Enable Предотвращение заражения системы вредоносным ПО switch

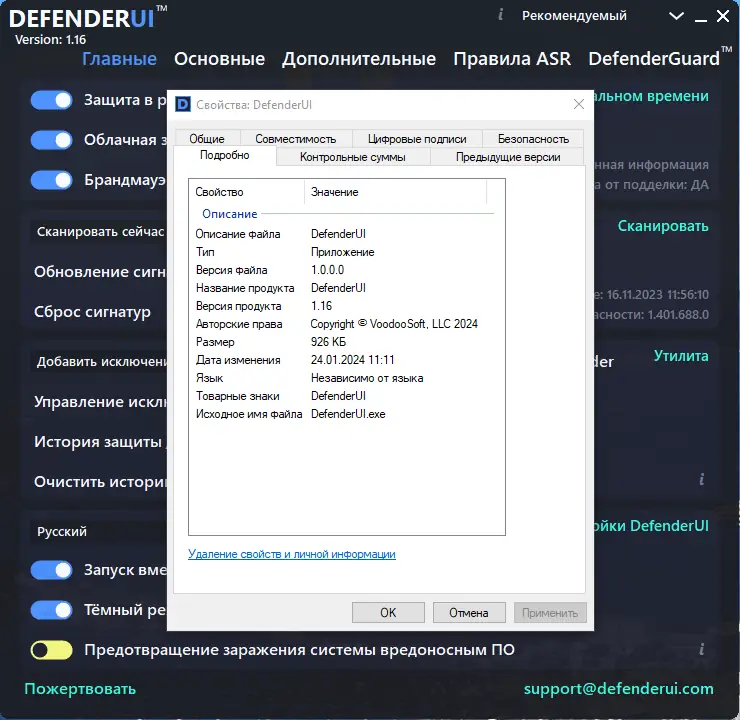tap(51, 650)
